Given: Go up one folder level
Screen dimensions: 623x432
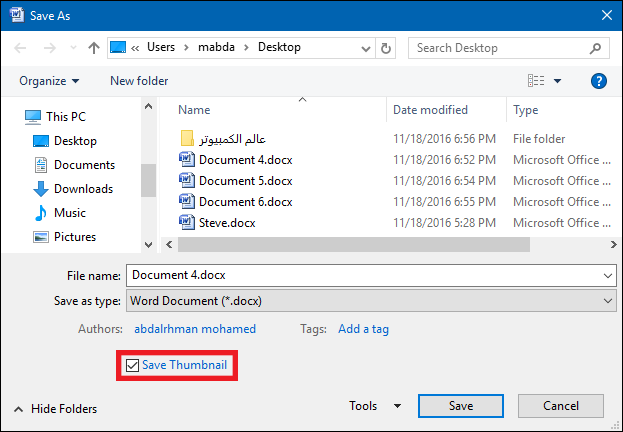Looking at the screenshot, I should [x=94, y=48].
